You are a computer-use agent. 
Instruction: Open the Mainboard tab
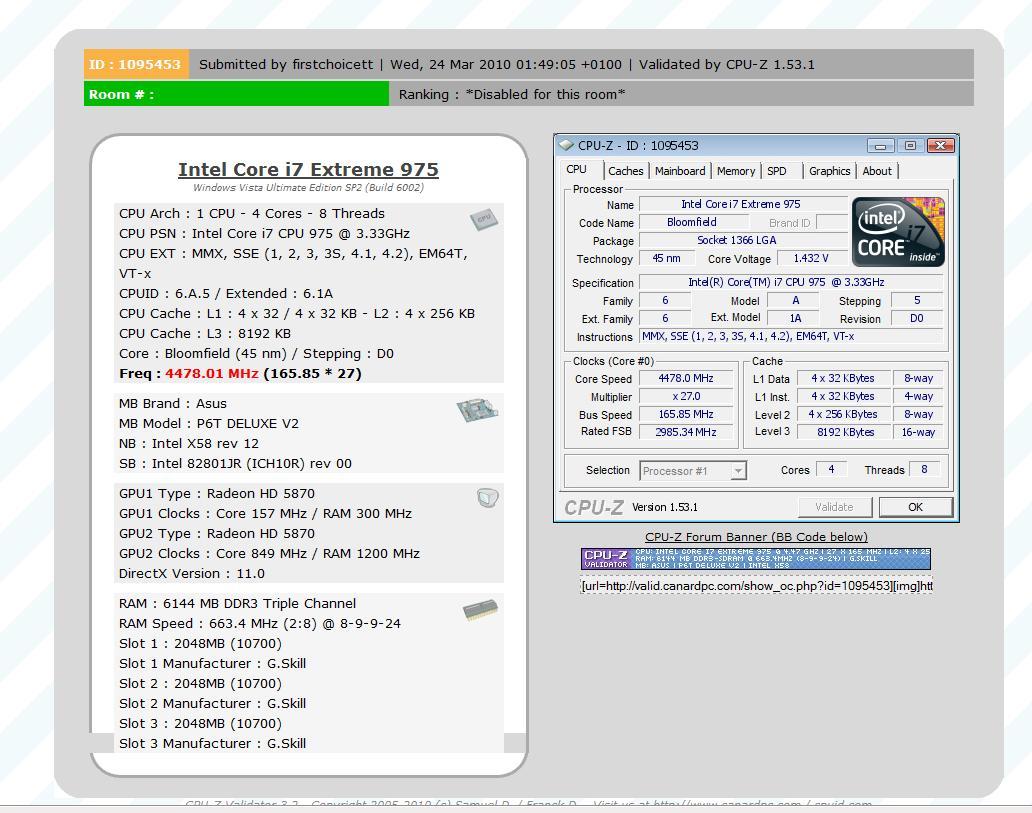coord(680,171)
